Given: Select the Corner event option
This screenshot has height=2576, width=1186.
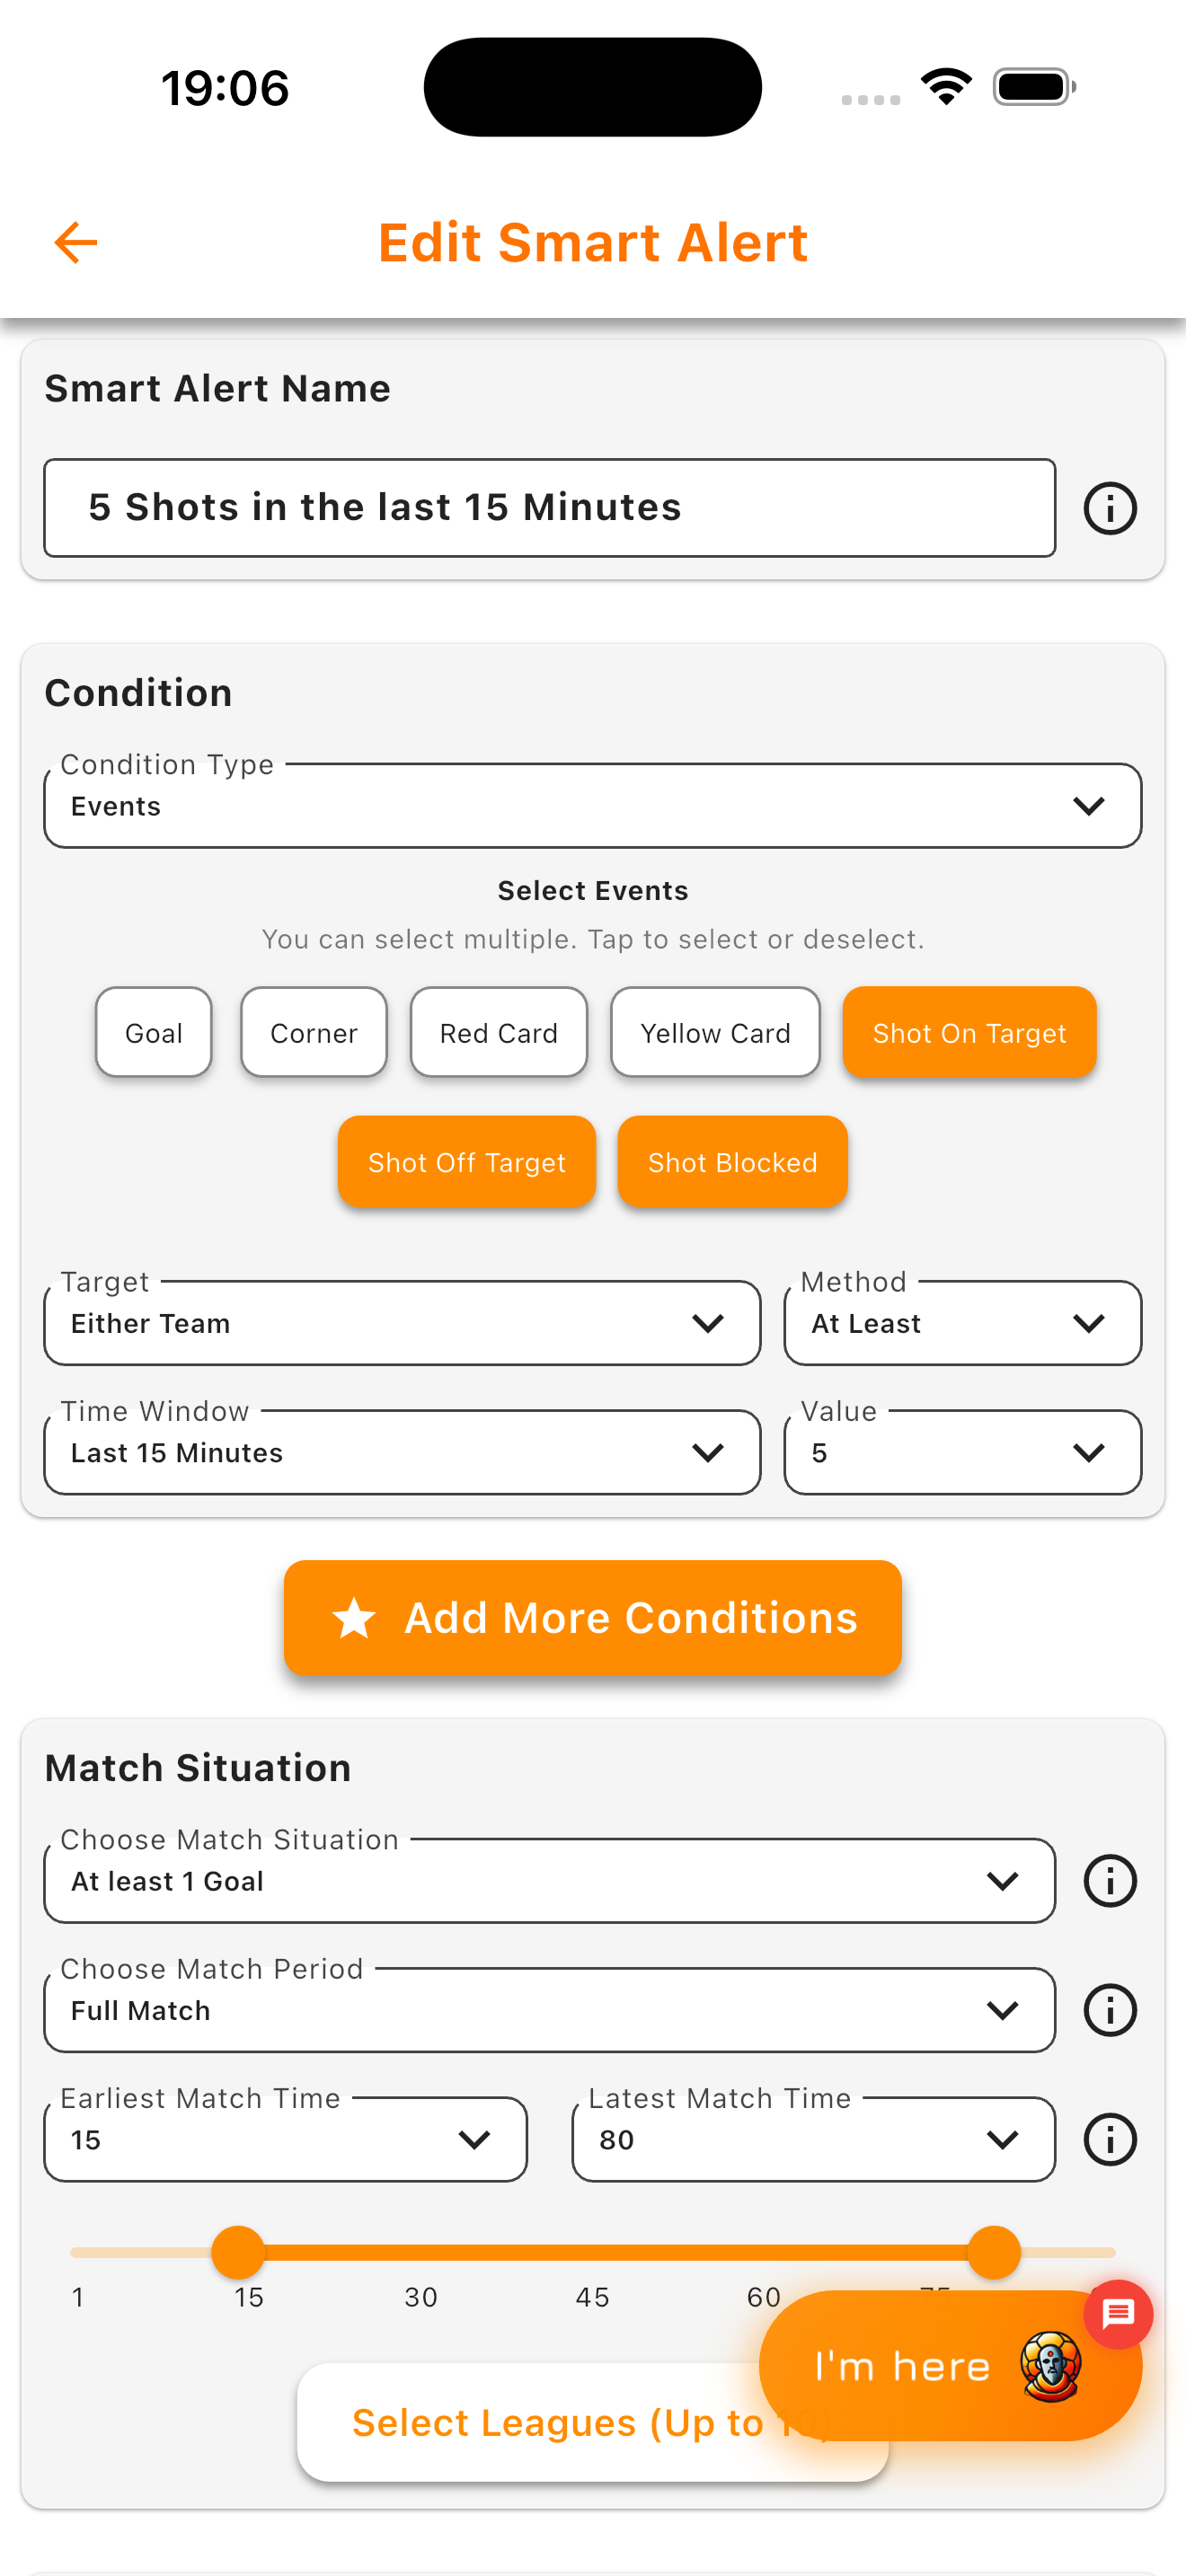Looking at the screenshot, I should point(313,1032).
